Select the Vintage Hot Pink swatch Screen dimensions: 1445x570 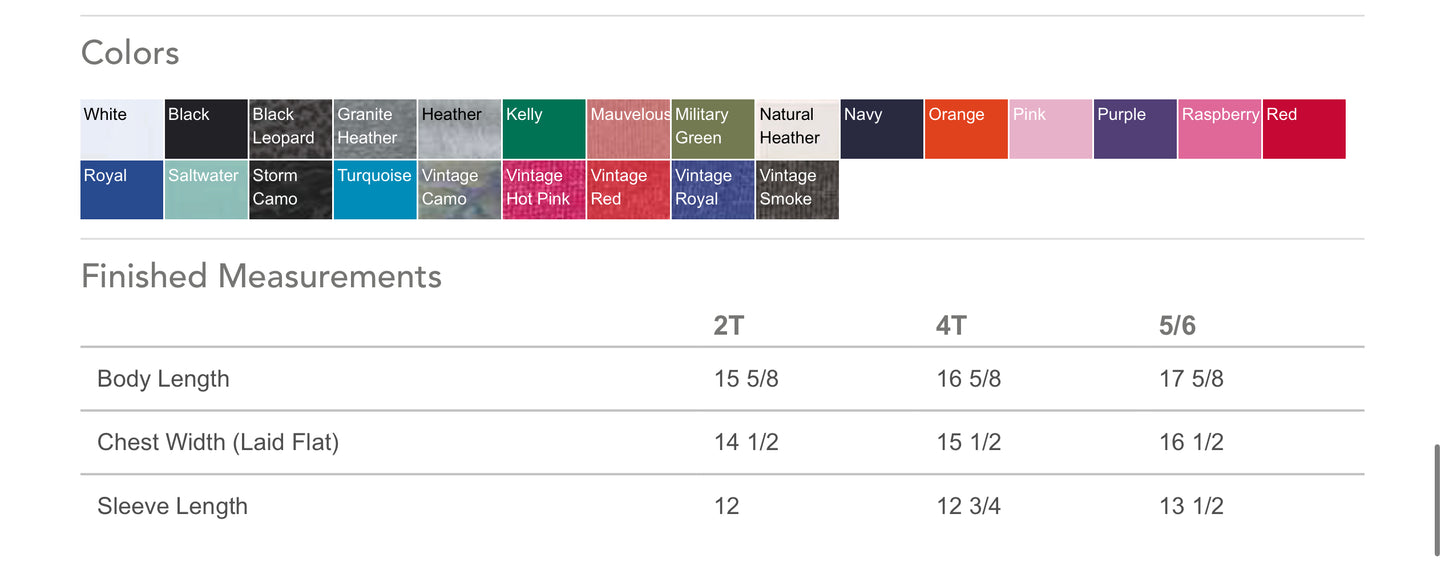(543, 190)
